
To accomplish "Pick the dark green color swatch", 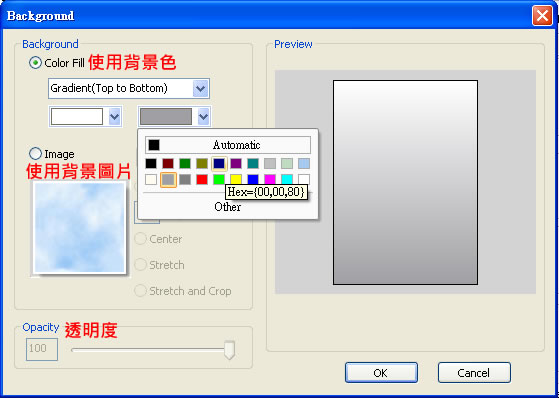I will click(185, 164).
